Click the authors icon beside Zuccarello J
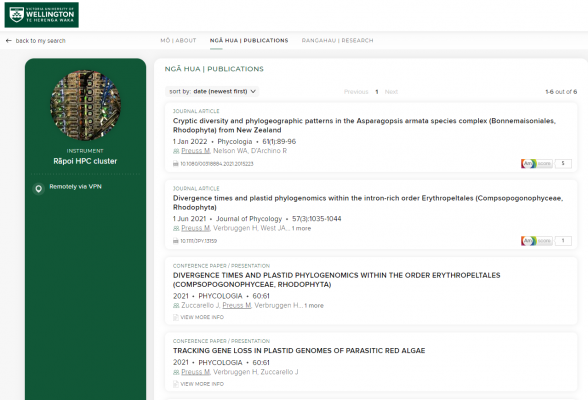The height and width of the screenshot is (400, 588). click(176, 306)
